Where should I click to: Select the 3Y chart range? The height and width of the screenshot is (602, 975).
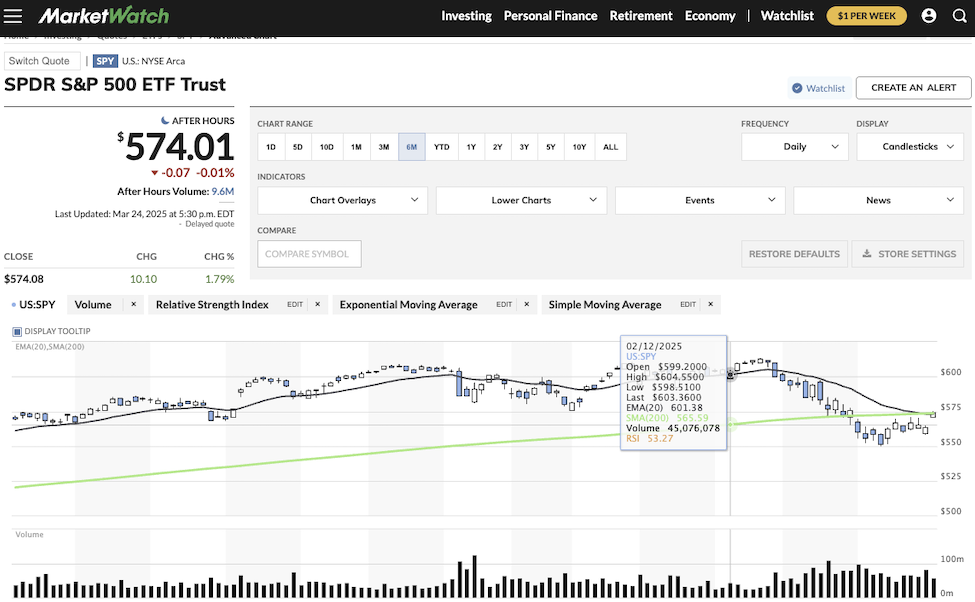[x=524, y=147]
